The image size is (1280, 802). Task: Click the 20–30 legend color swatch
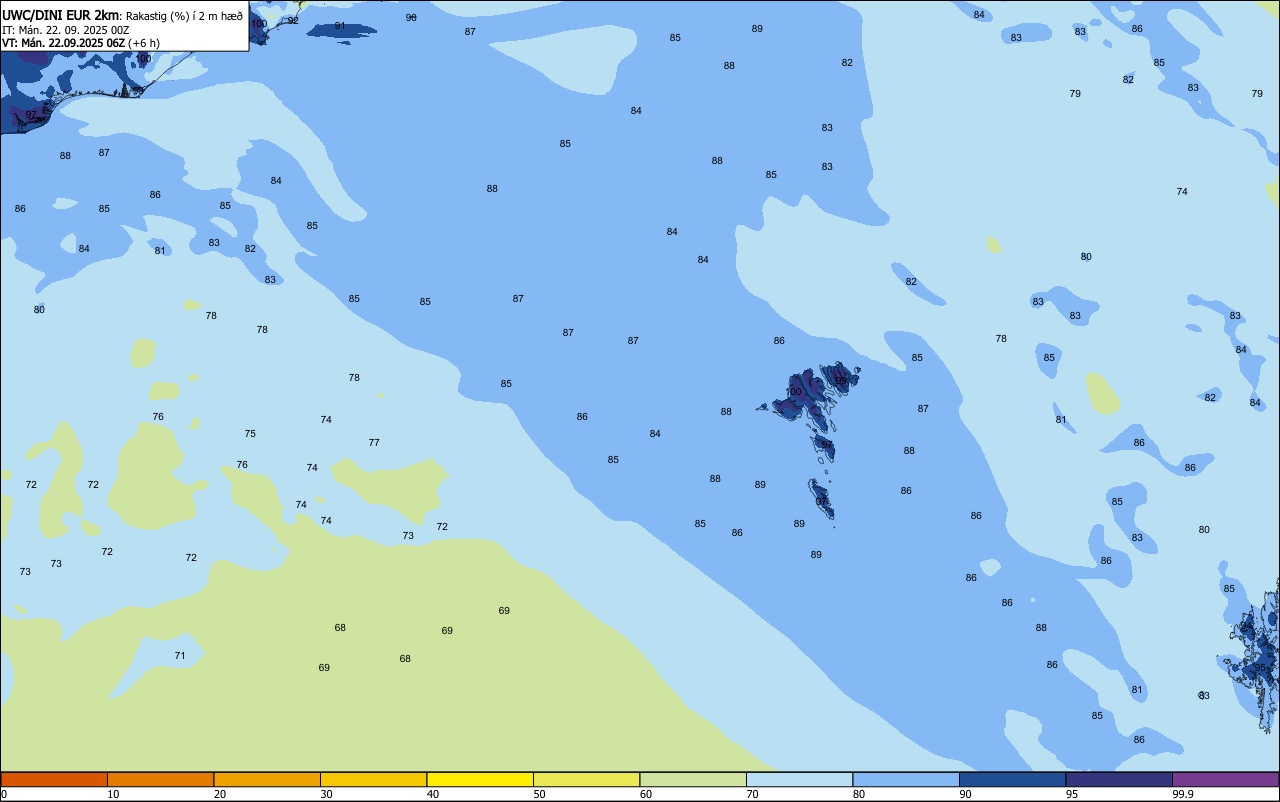click(x=267, y=779)
